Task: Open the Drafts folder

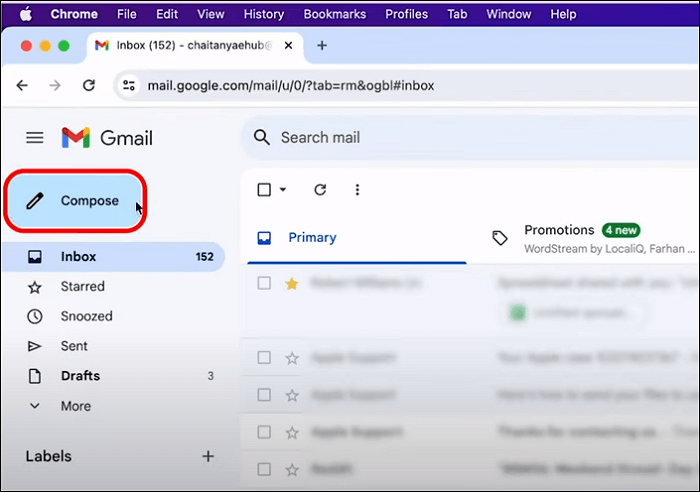Action: pos(82,376)
